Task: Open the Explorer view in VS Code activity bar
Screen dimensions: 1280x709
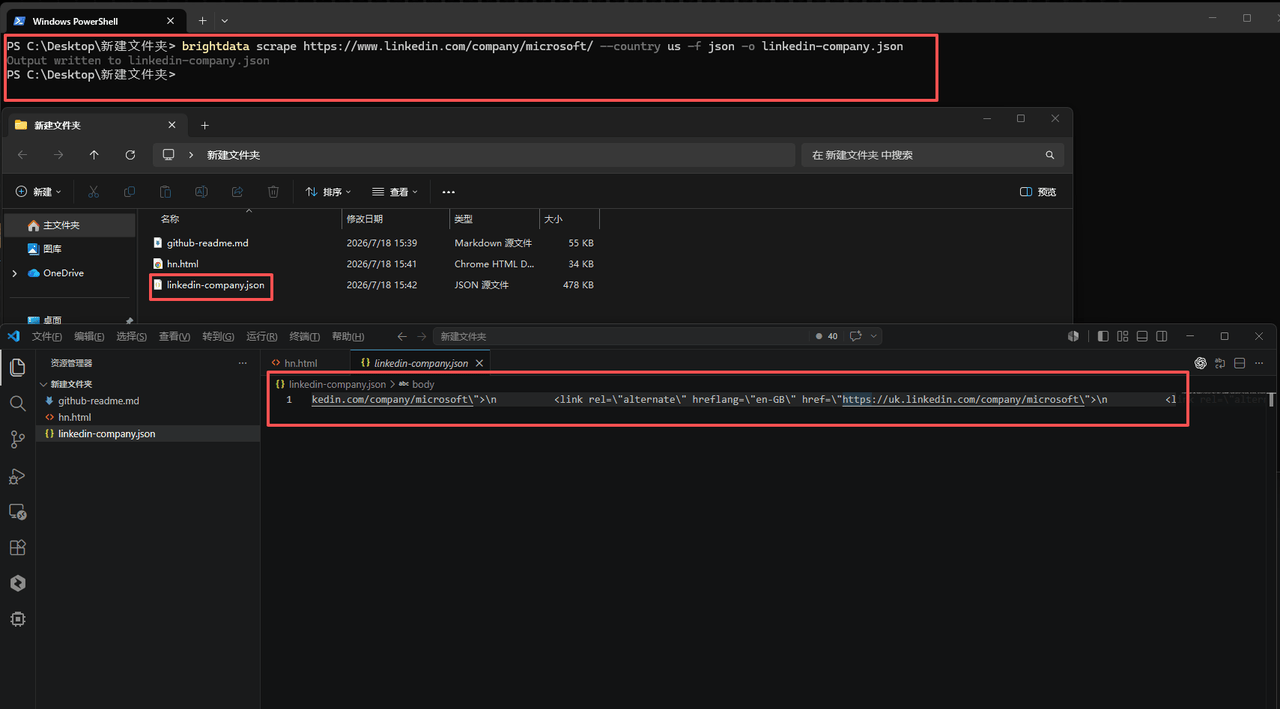Action: (17, 368)
